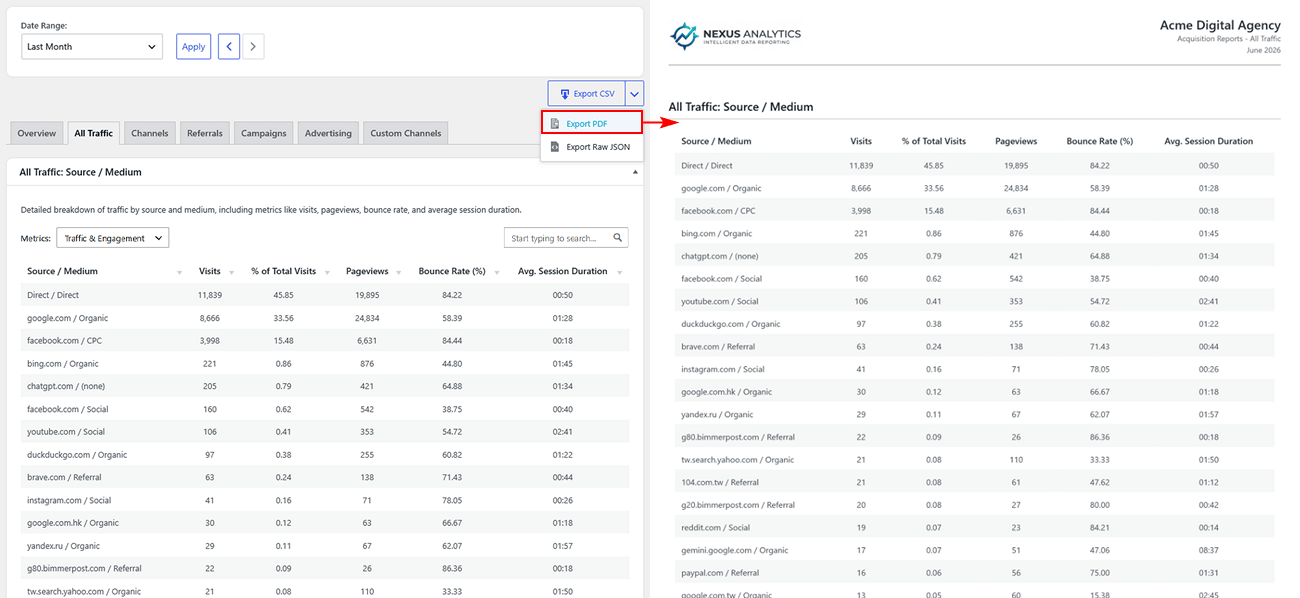Screen dimensions: 1300x598
Task: Toggle the export options arrow beside Export CSV
Action: [x=634, y=93]
